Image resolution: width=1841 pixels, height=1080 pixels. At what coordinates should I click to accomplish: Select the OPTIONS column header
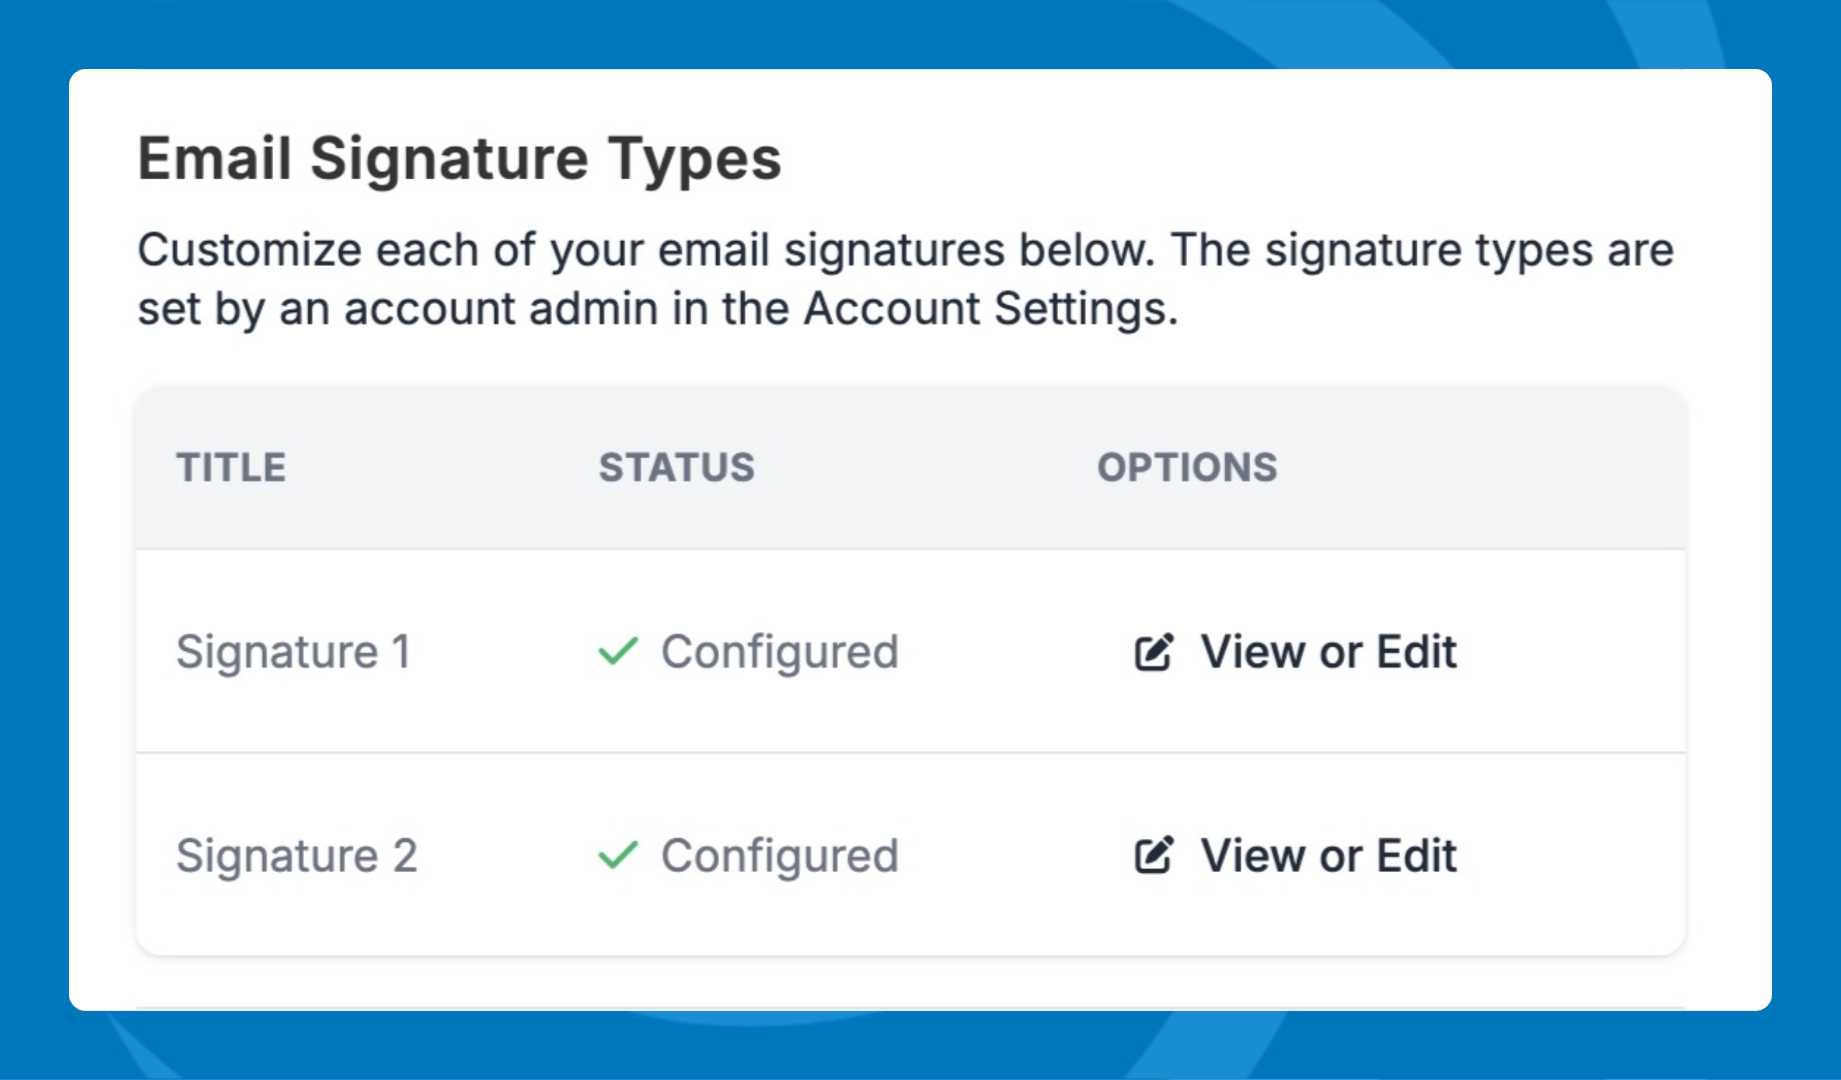coord(1187,467)
